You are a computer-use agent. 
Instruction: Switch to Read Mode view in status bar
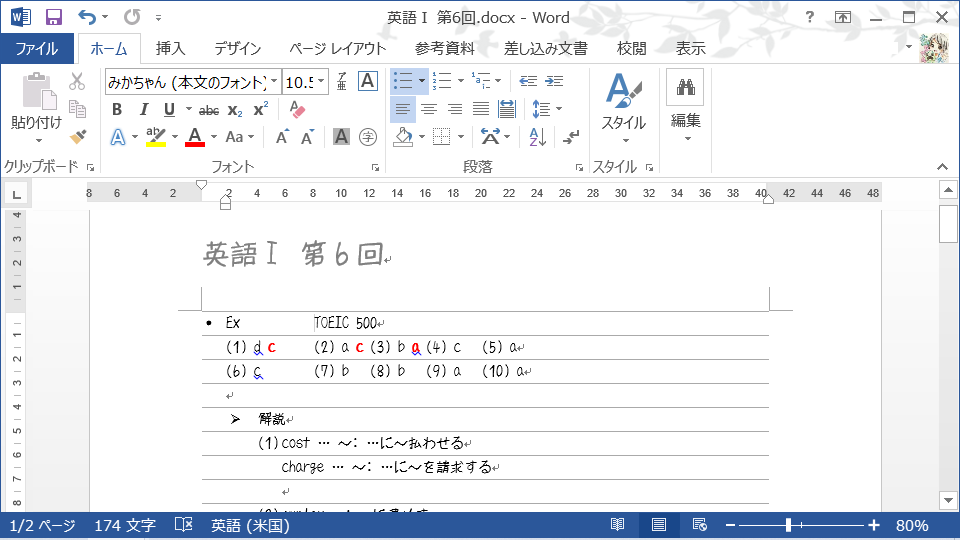[x=618, y=525]
